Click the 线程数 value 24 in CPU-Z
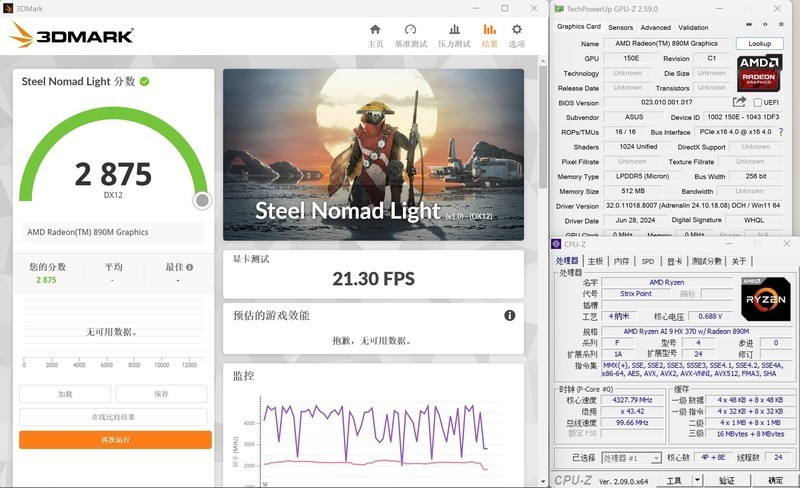This screenshot has width=800, height=488. tap(778, 457)
